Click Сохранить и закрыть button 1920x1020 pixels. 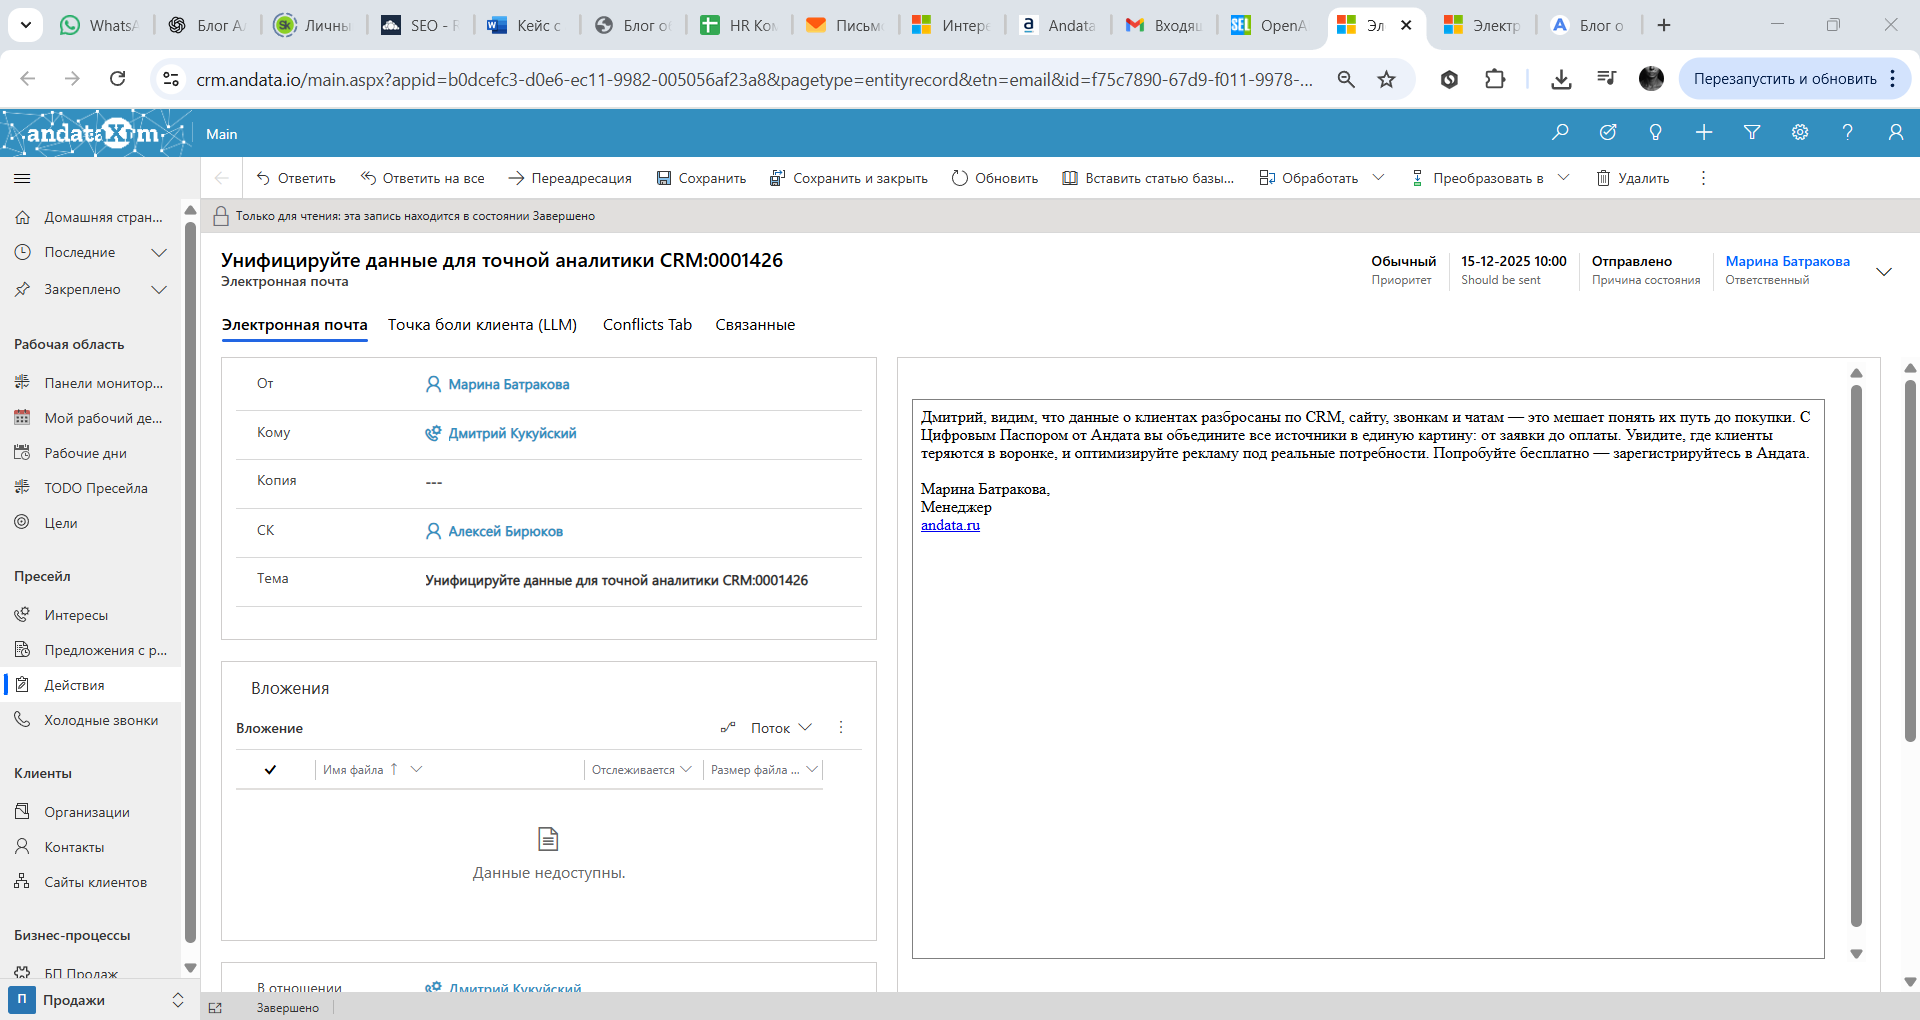point(849,178)
